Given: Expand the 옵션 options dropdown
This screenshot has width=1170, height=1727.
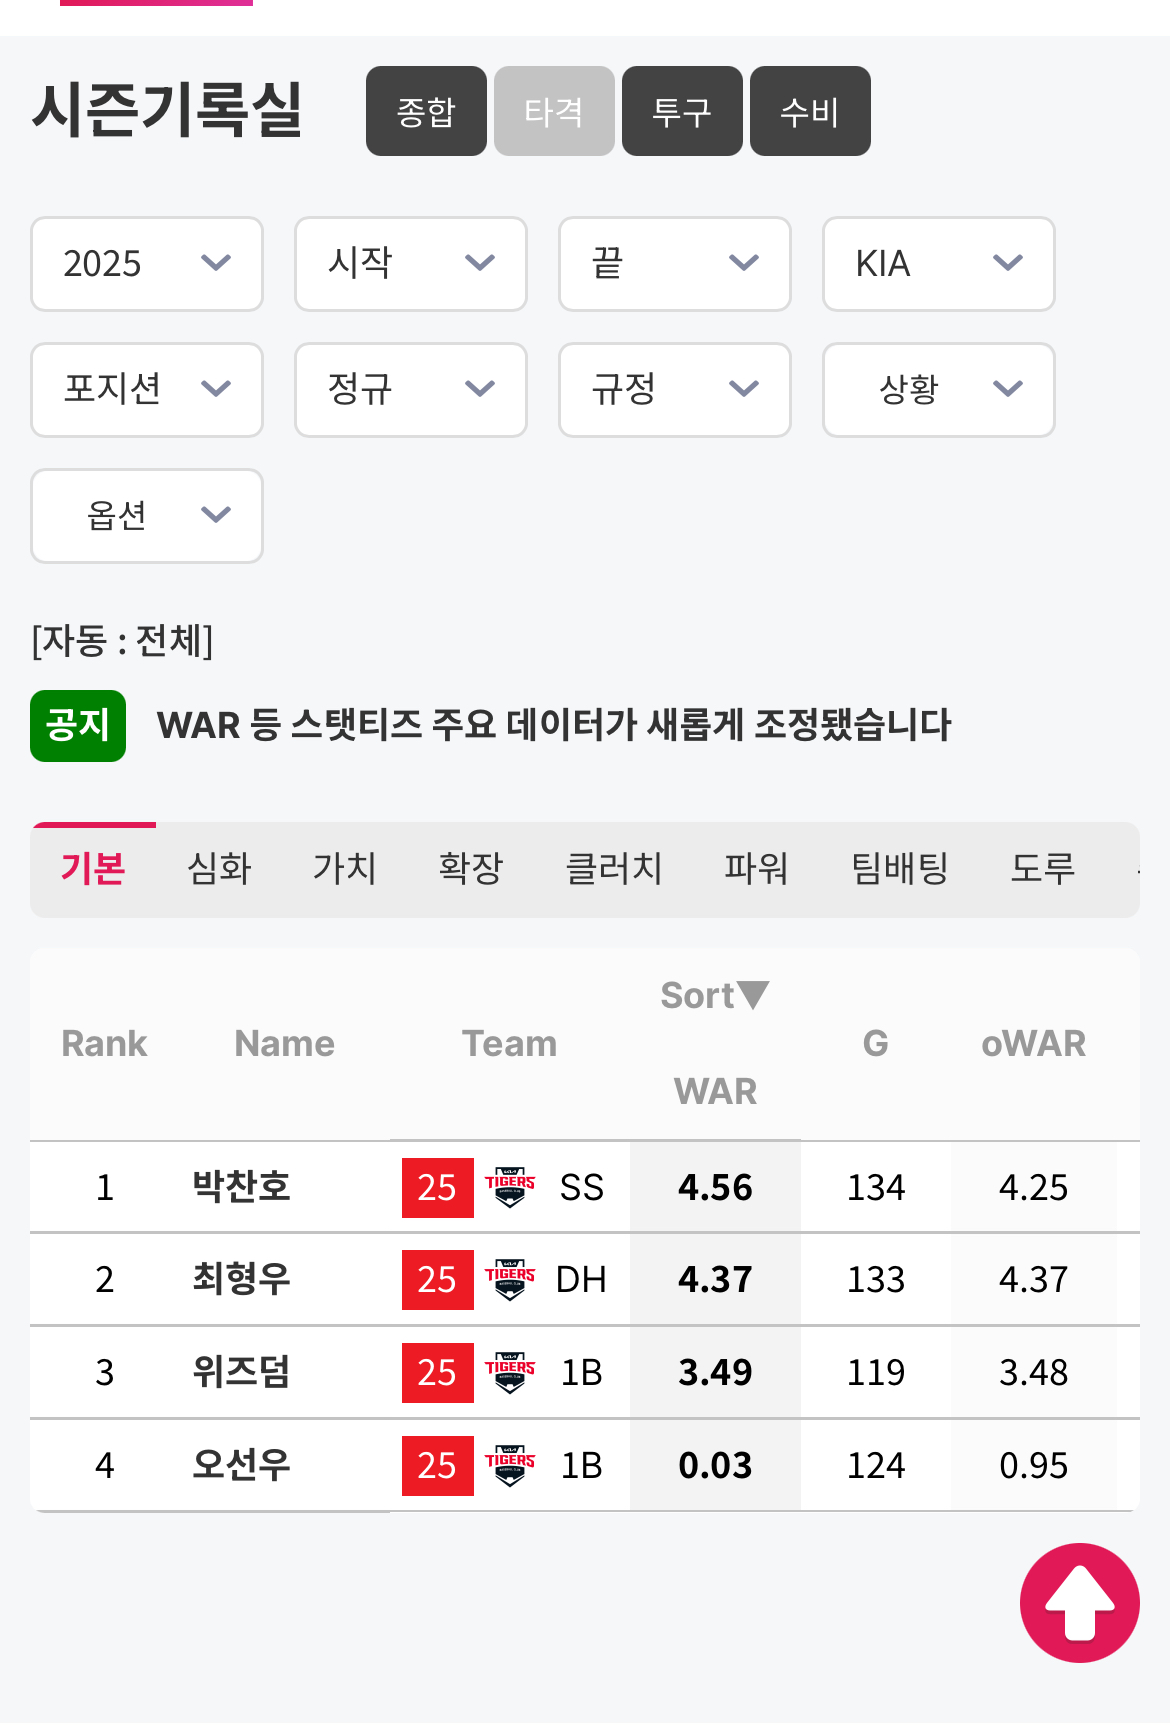Looking at the screenshot, I should click(x=147, y=516).
